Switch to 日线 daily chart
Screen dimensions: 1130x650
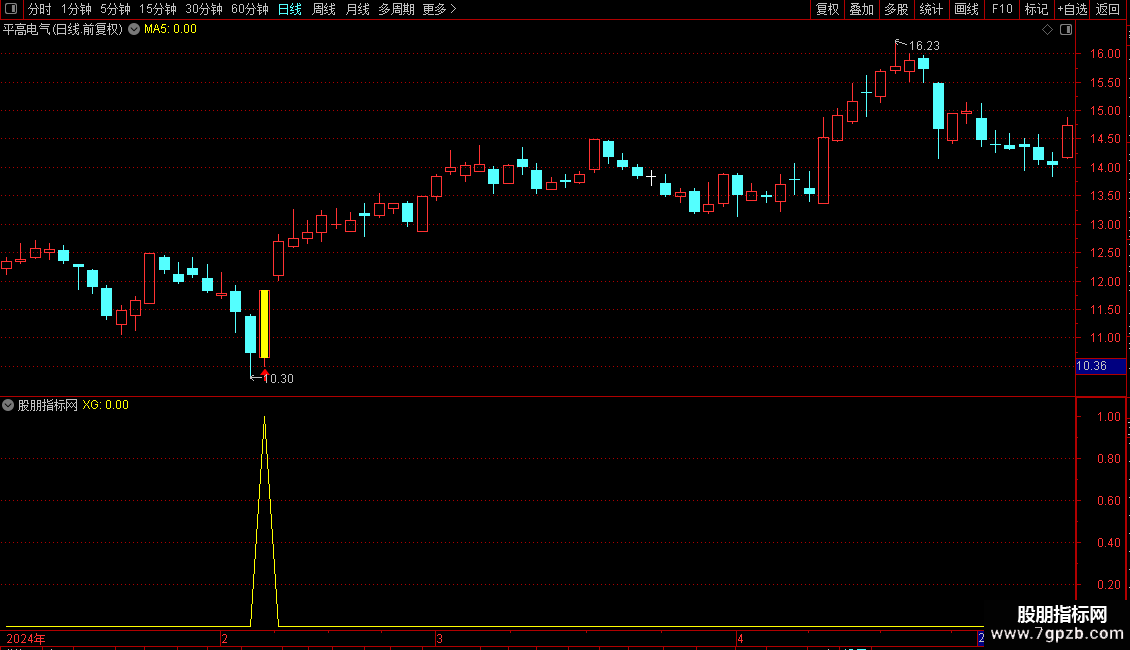pos(290,9)
